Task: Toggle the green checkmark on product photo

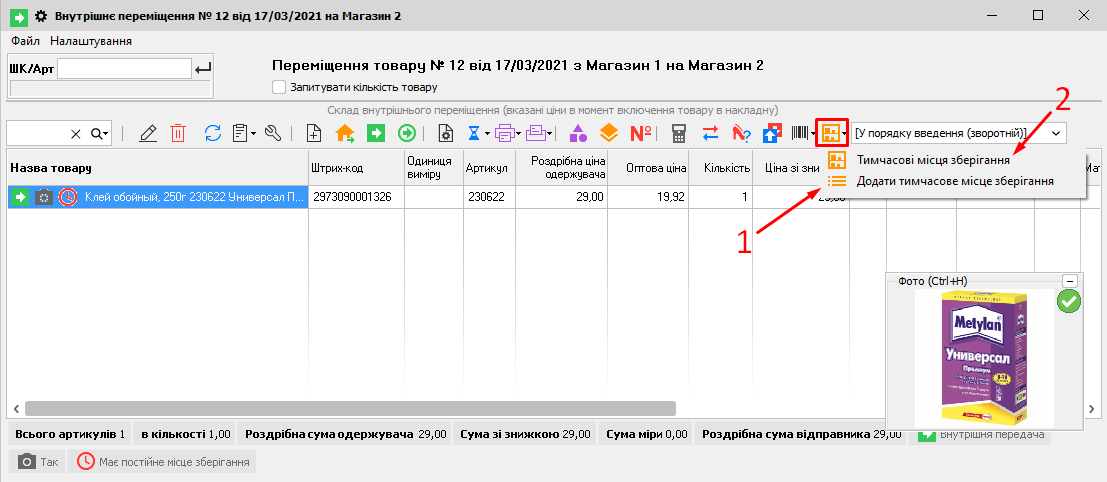Action: tap(1068, 301)
